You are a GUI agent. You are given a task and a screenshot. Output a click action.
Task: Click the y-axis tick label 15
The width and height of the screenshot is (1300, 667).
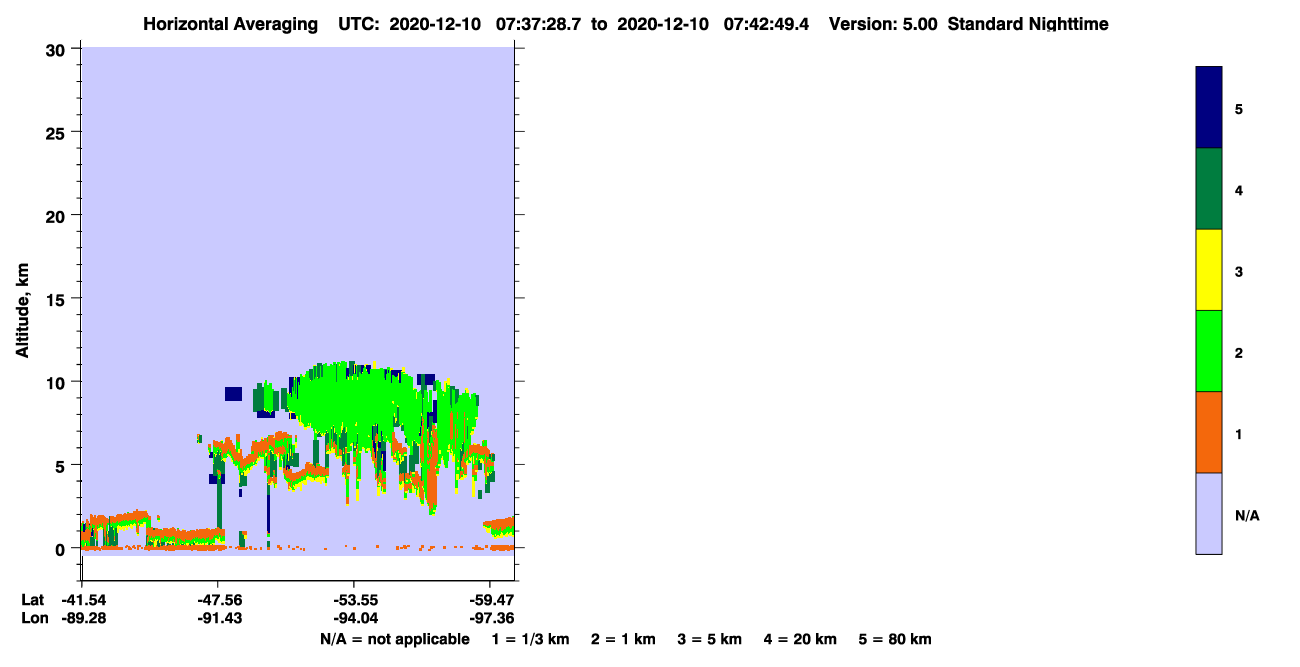pyautogui.click(x=58, y=299)
